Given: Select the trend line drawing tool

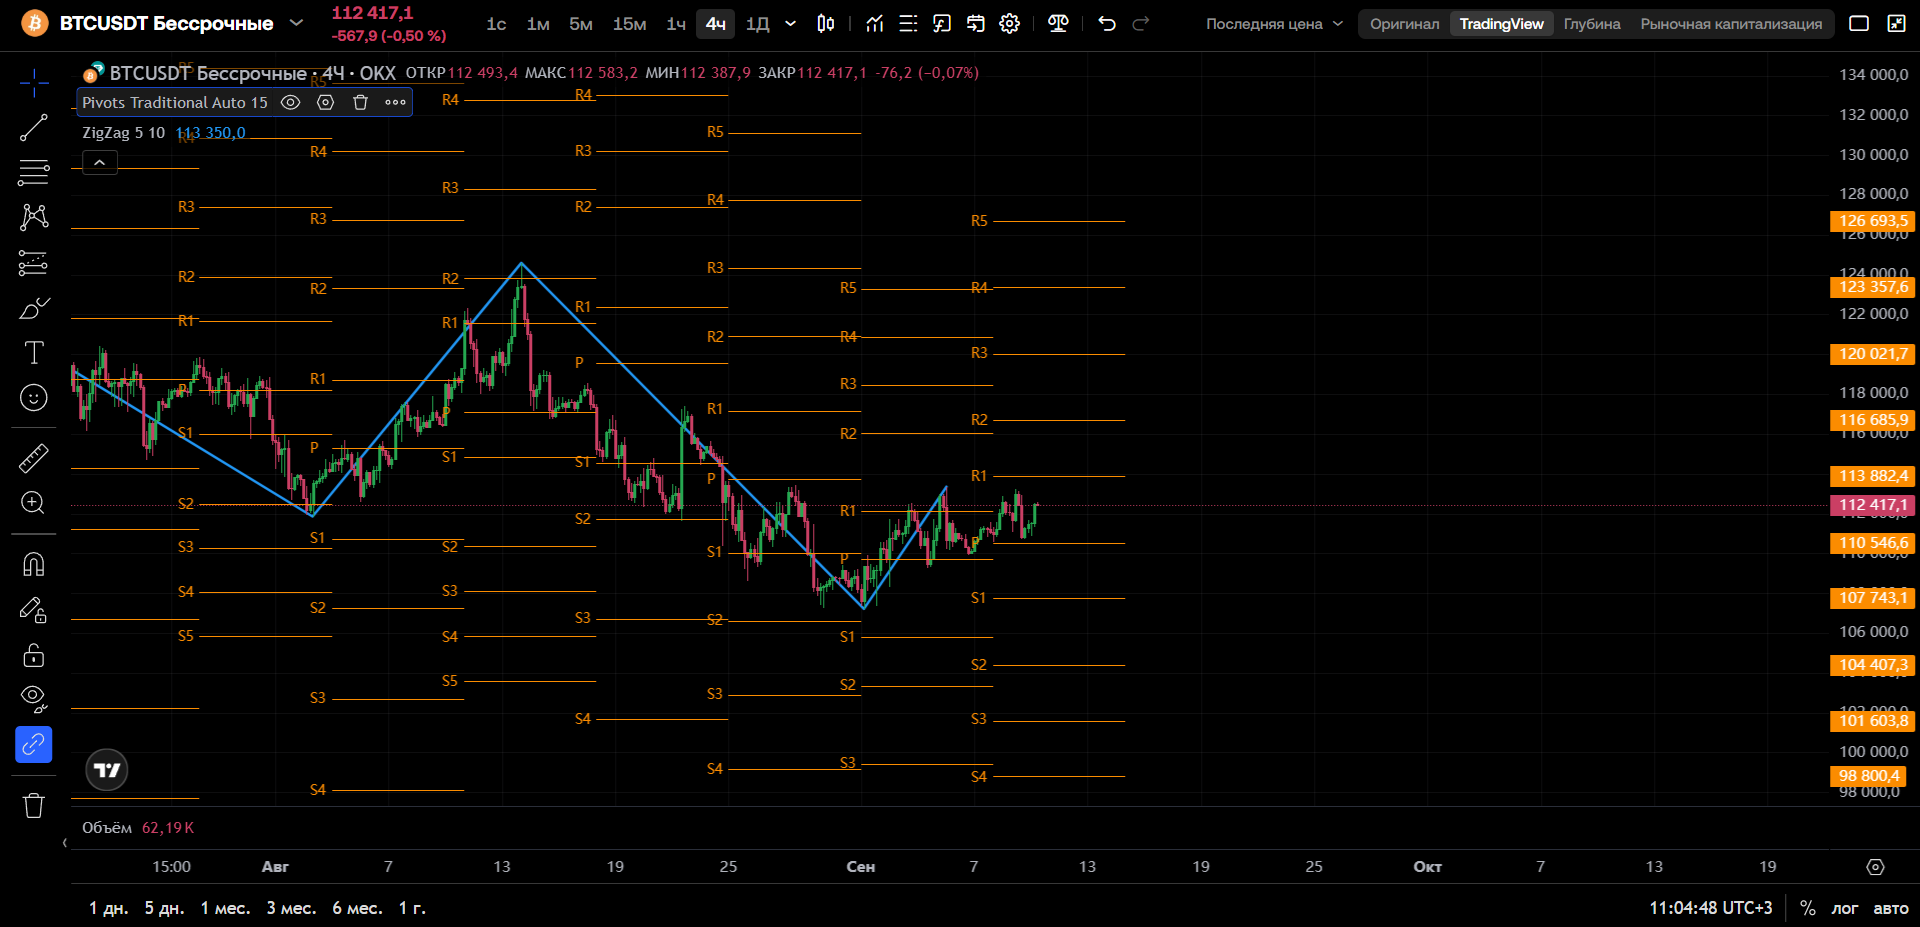Looking at the screenshot, I should tap(34, 128).
